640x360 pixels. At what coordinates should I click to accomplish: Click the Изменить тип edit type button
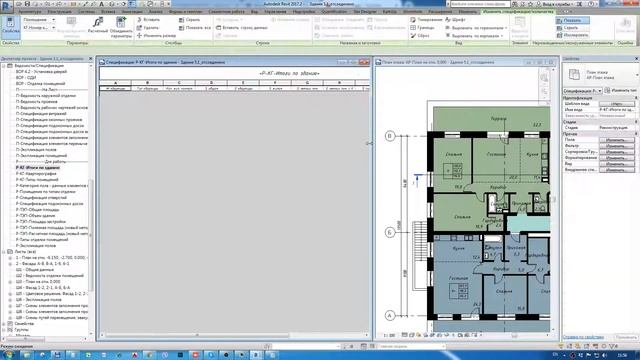(620, 91)
